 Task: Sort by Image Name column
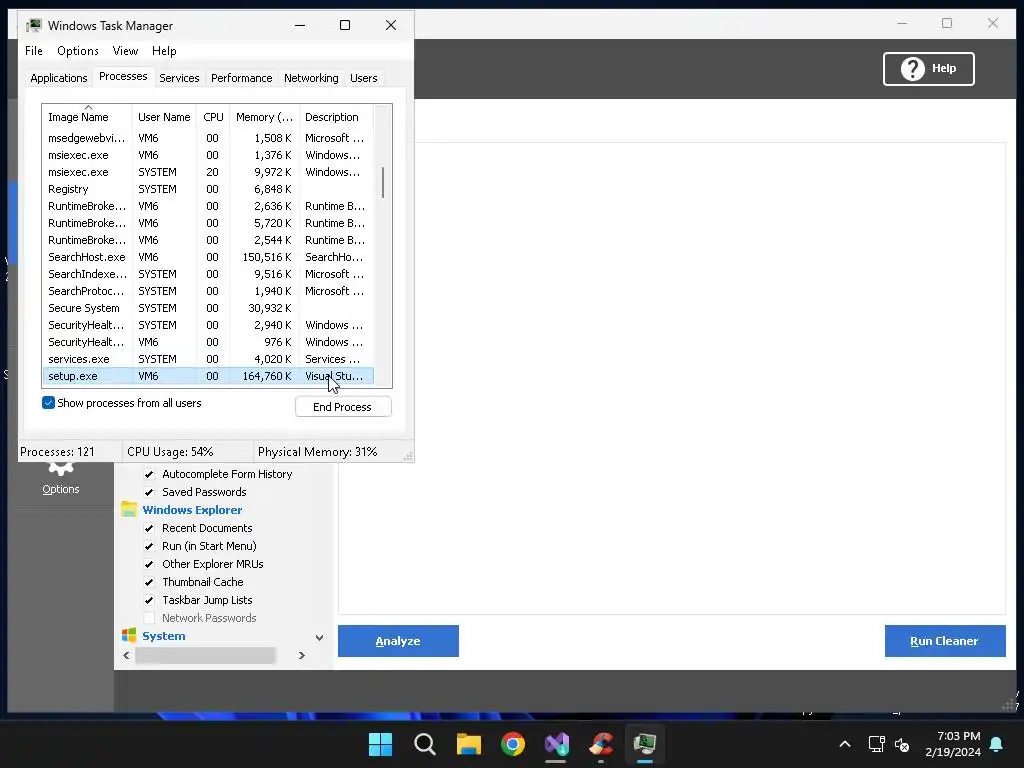click(88, 117)
